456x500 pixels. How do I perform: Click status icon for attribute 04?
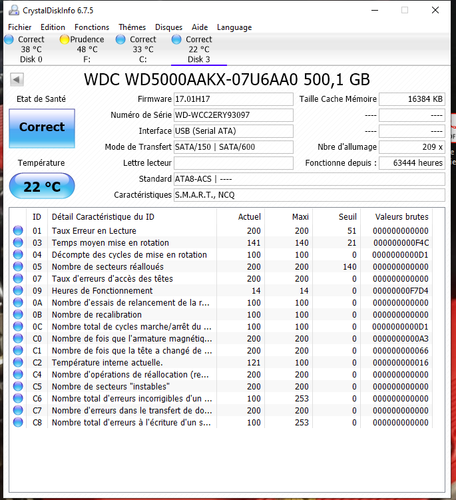(18, 254)
